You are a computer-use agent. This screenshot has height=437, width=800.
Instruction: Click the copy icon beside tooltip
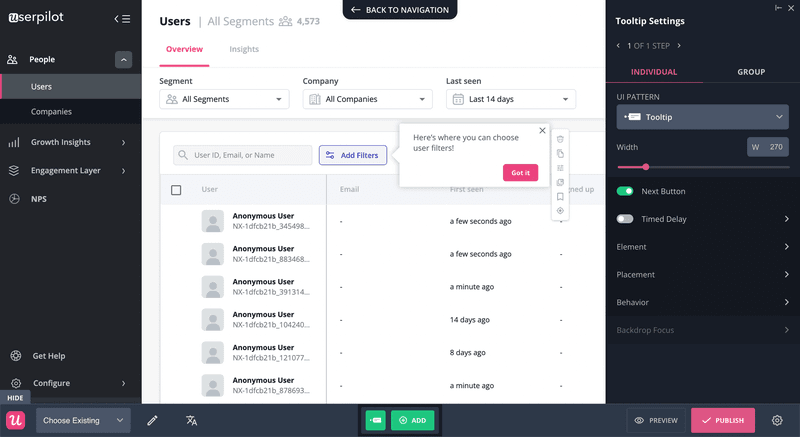[560, 153]
